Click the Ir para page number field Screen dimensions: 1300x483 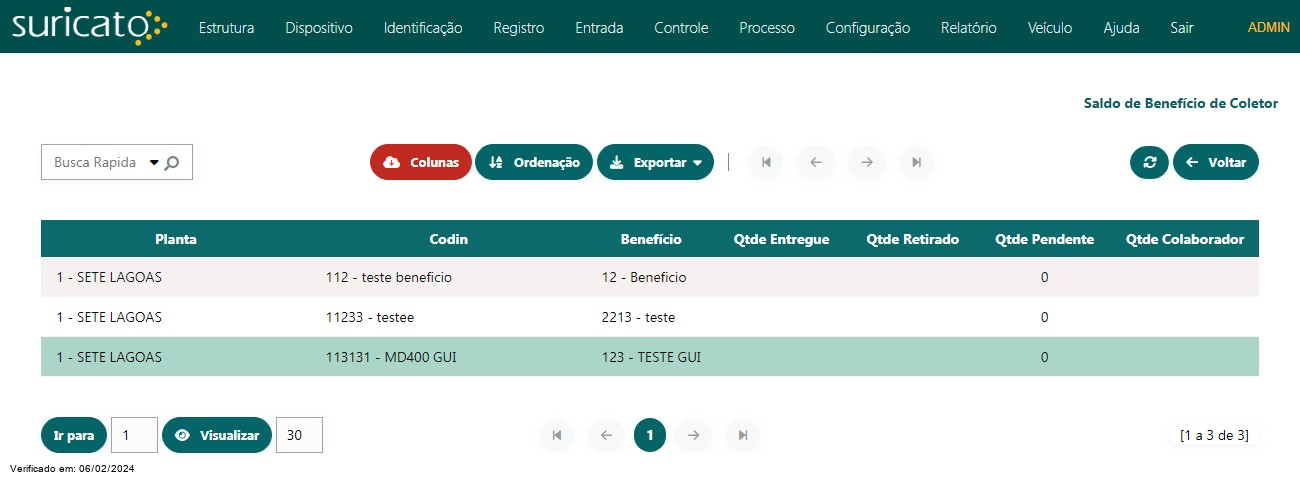pyautogui.click(x=134, y=435)
